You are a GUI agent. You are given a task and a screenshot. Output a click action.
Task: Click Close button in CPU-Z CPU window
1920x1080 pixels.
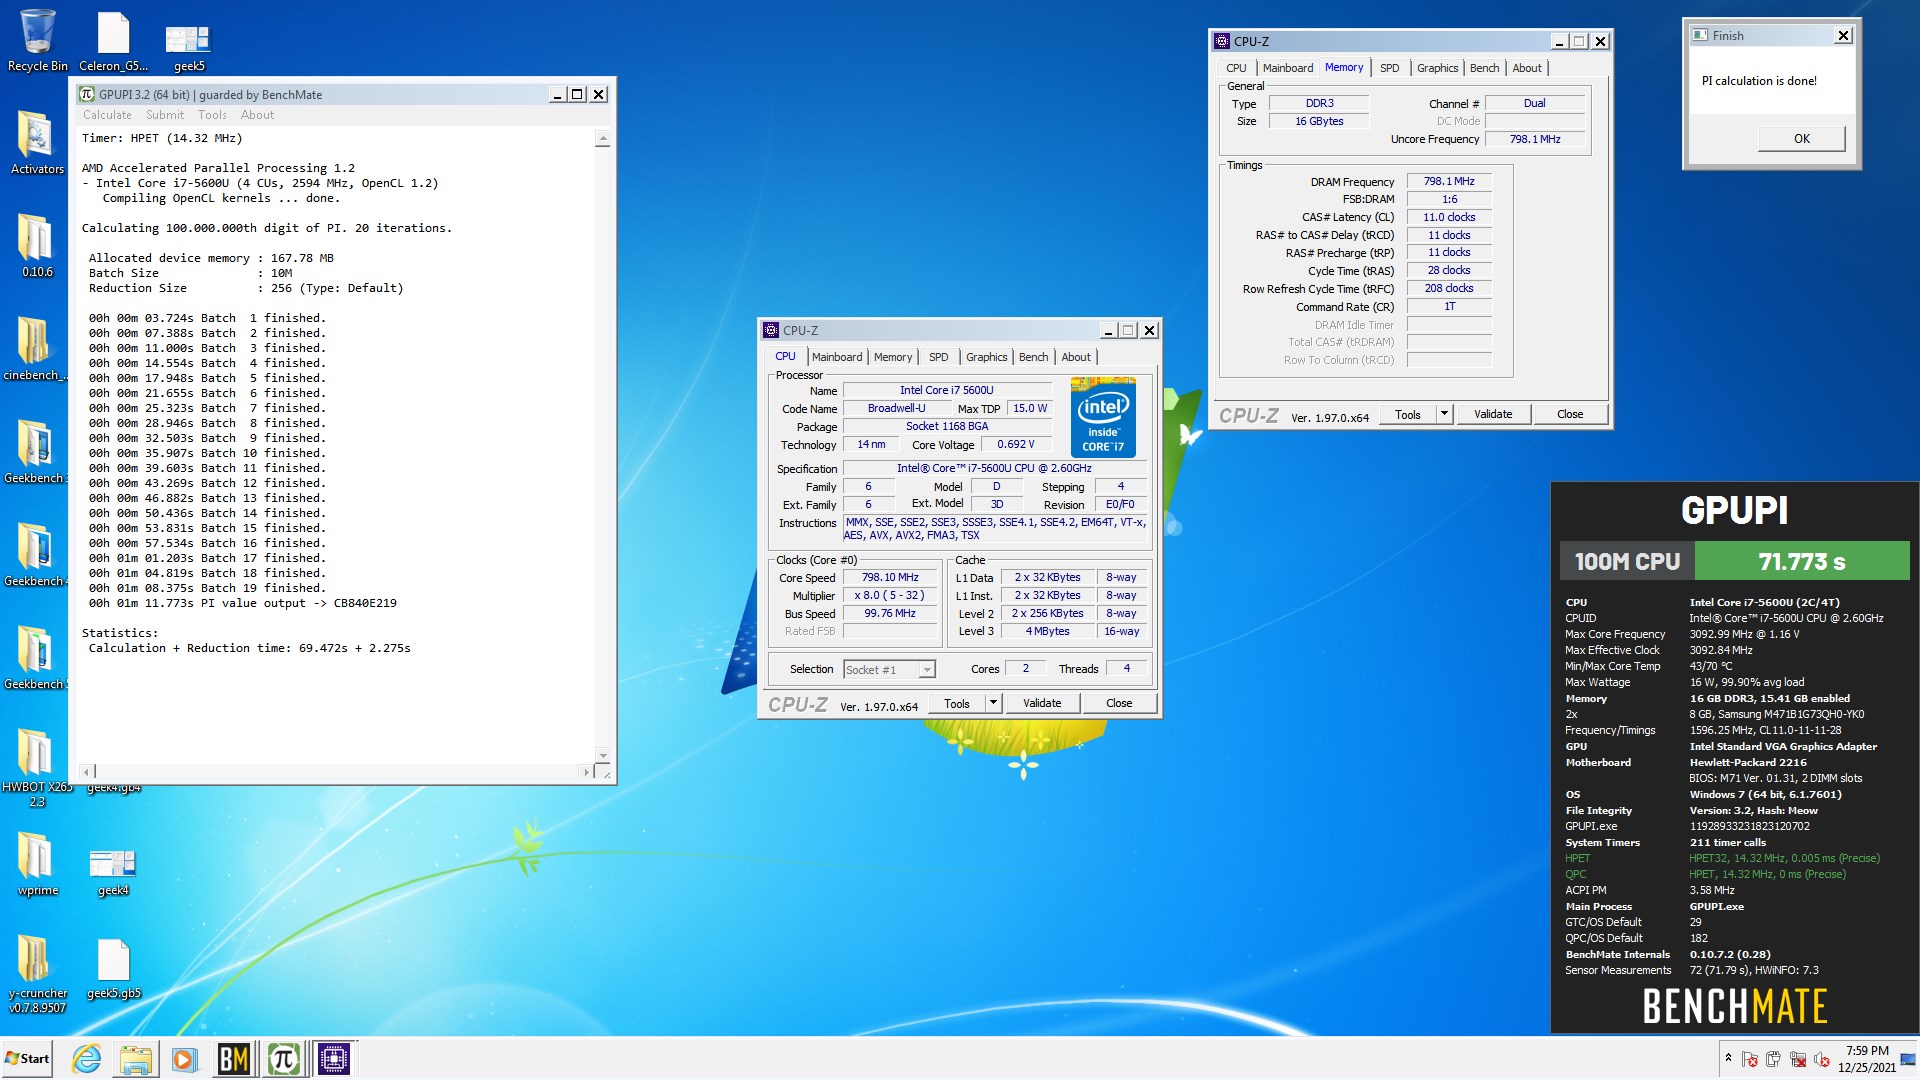click(x=1119, y=703)
